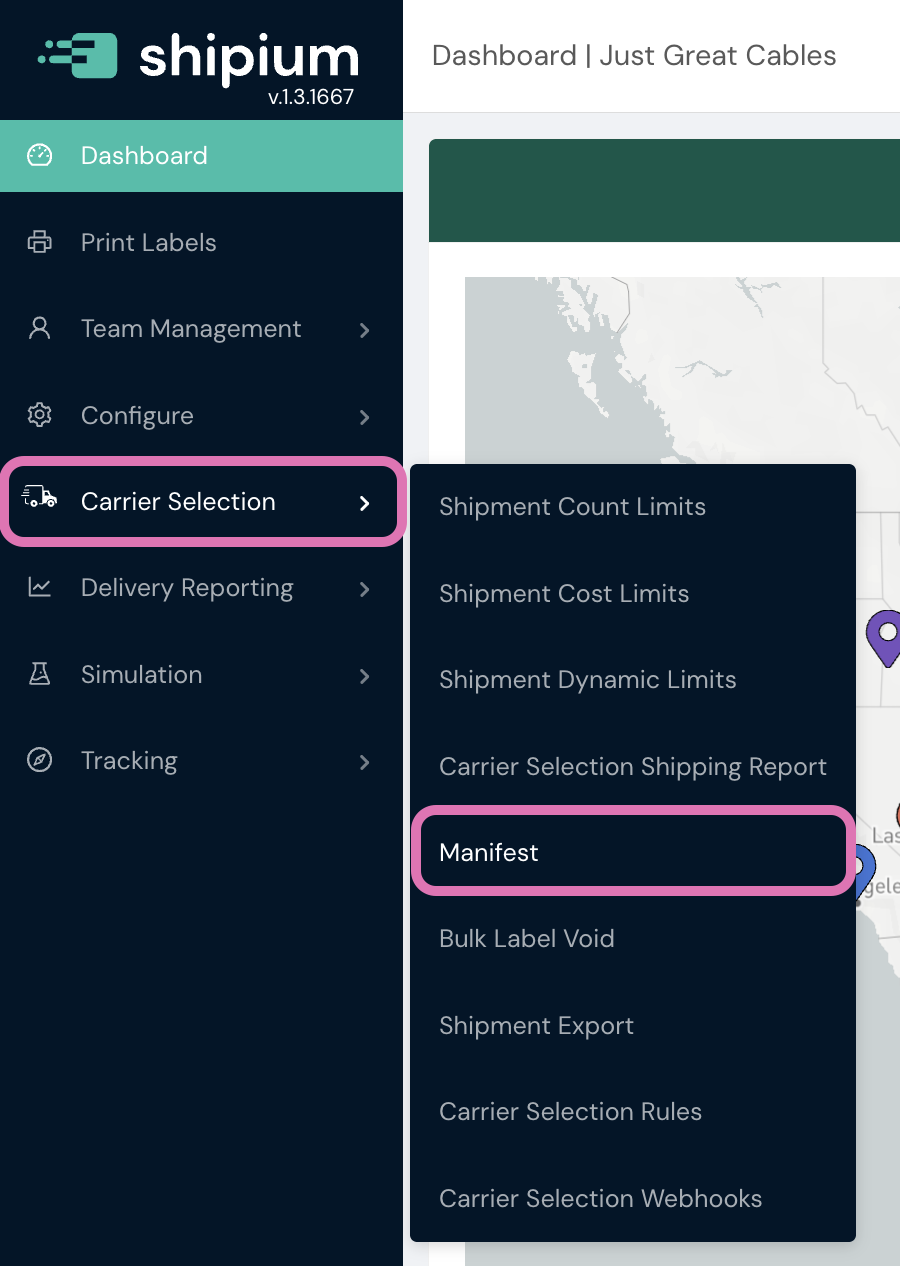The height and width of the screenshot is (1266, 900).
Task: Expand the Delivery Reporting chevron
Action: tap(365, 589)
